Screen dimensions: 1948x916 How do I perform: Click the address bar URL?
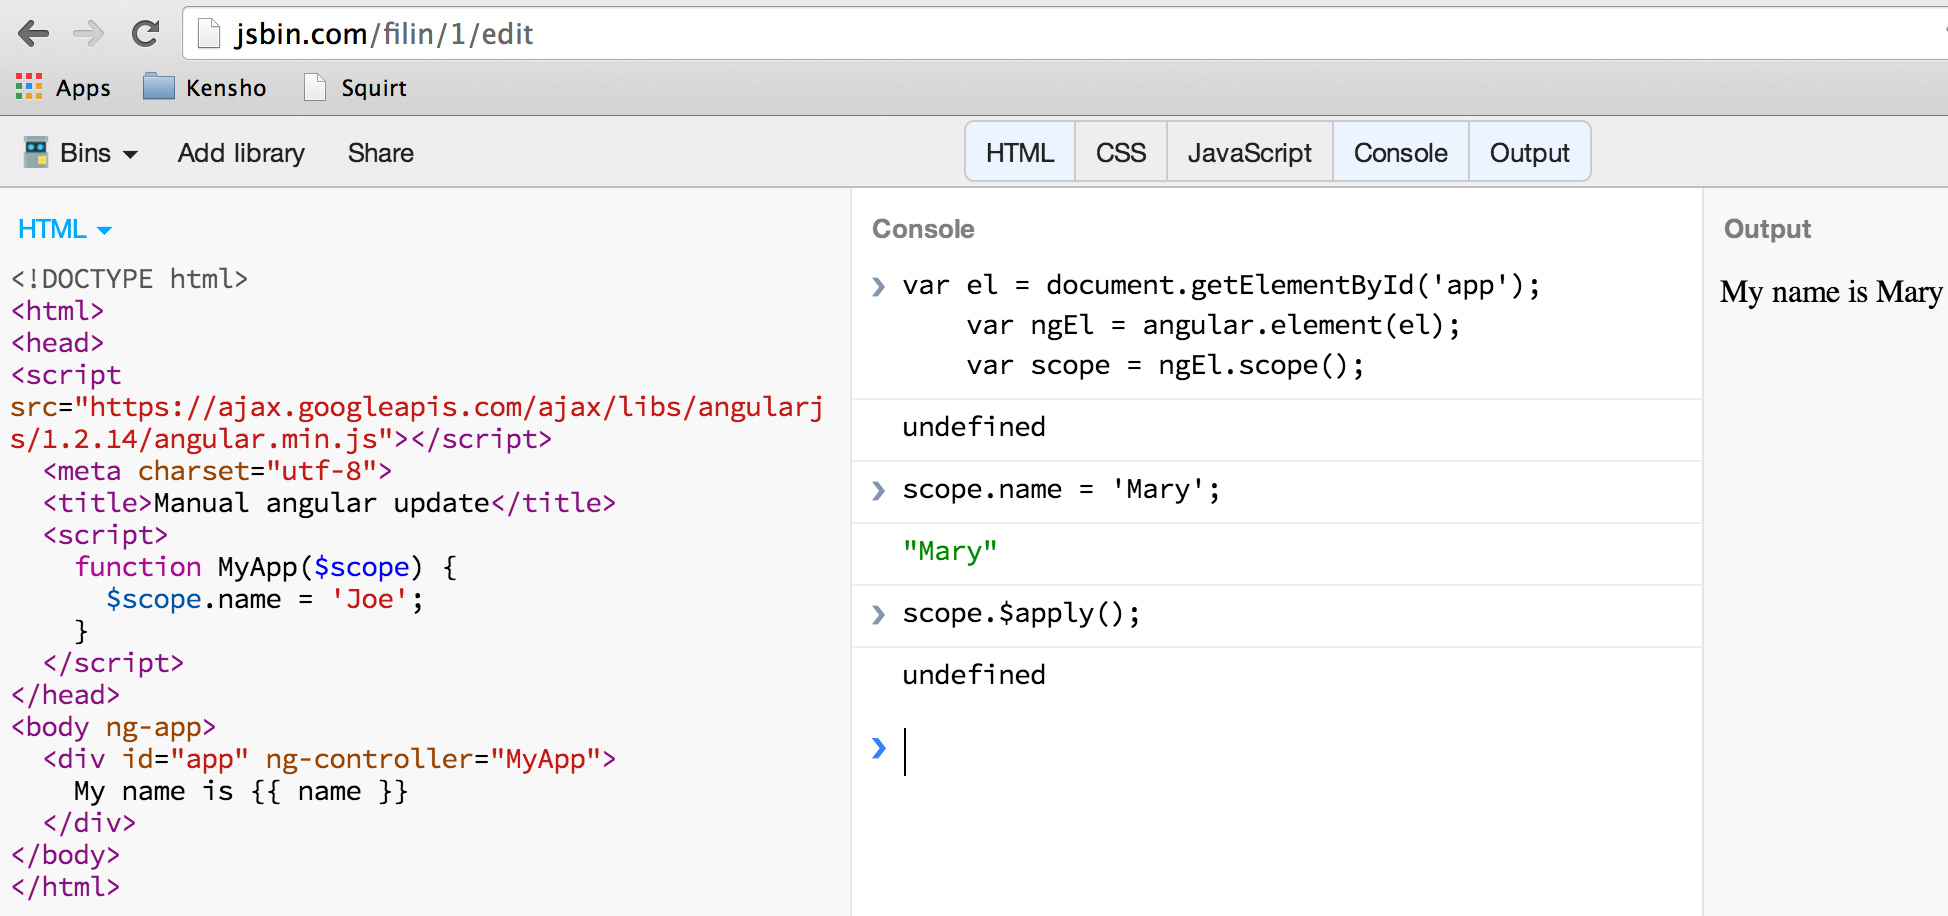tap(384, 34)
